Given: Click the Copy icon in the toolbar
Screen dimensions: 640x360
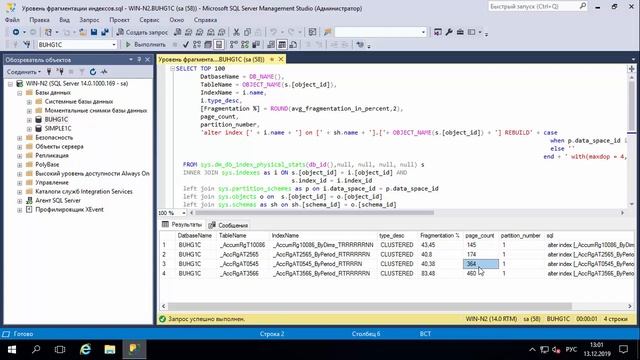Looking at the screenshot, I should (247, 32).
